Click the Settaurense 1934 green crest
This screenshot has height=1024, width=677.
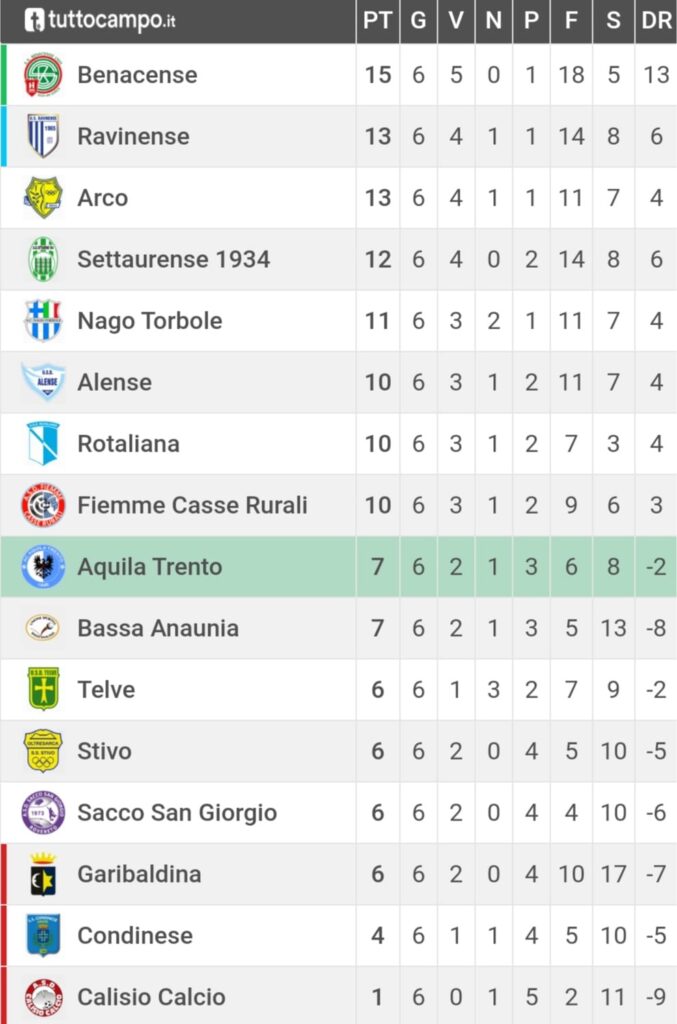click(43, 259)
